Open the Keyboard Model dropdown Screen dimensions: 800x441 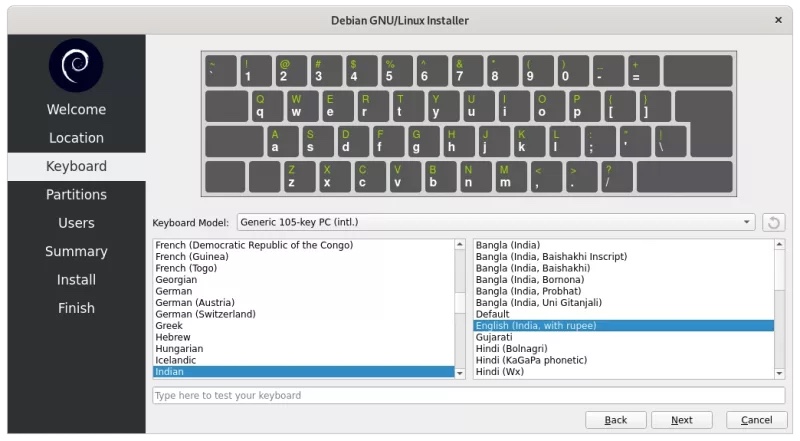pyautogui.click(x=496, y=222)
